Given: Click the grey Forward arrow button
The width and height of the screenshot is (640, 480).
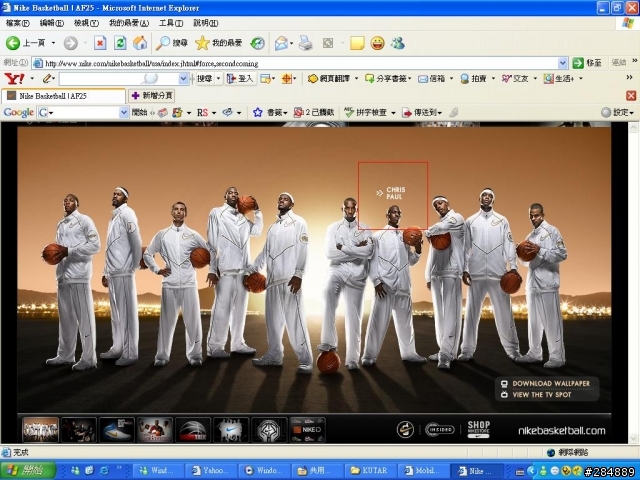Looking at the screenshot, I should [x=71, y=43].
